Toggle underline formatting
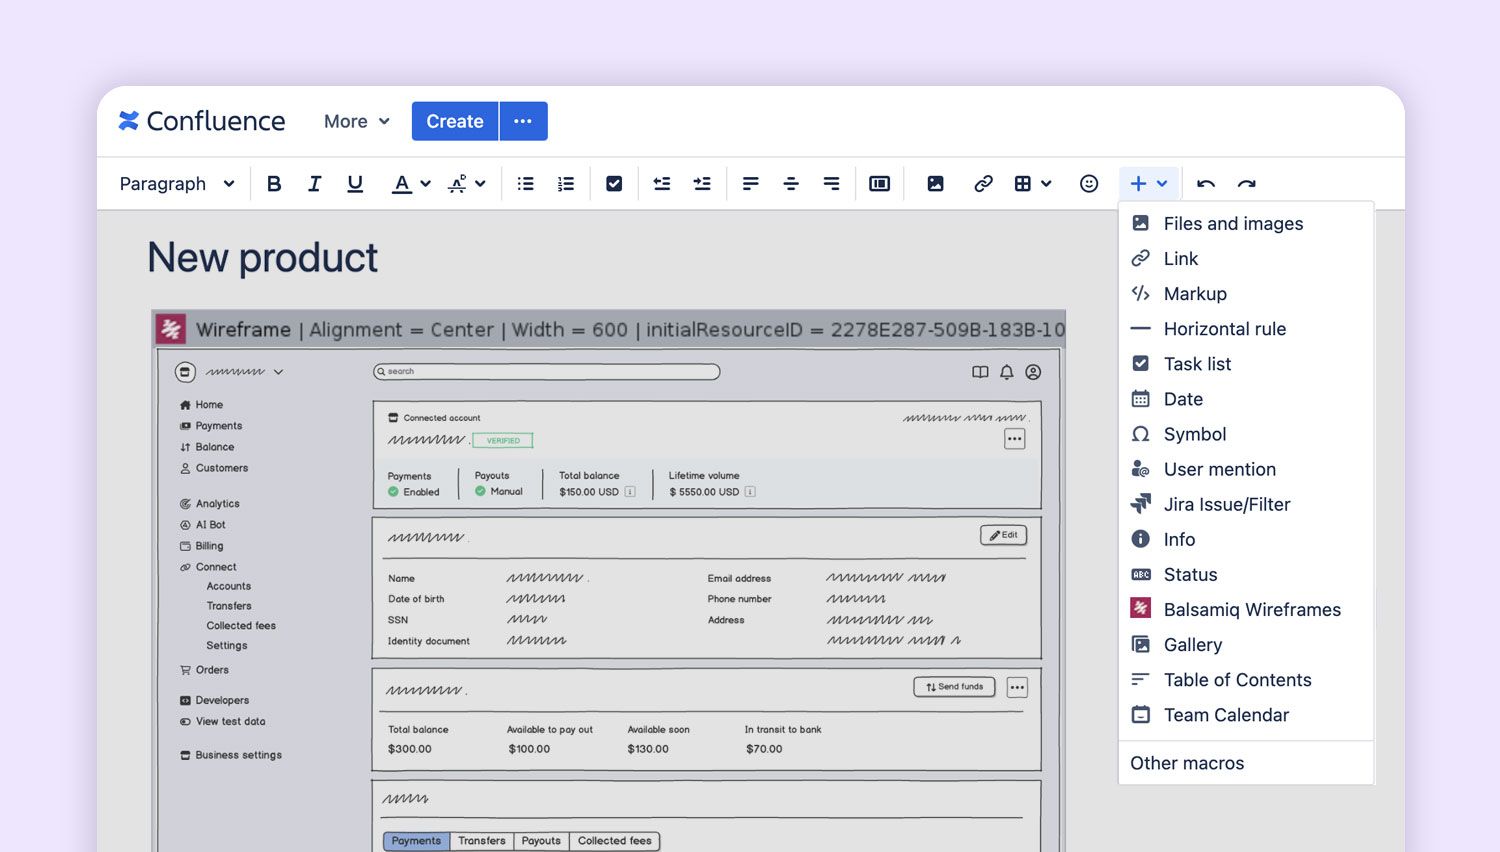This screenshot has width=1500, height=852. (355, 183)
